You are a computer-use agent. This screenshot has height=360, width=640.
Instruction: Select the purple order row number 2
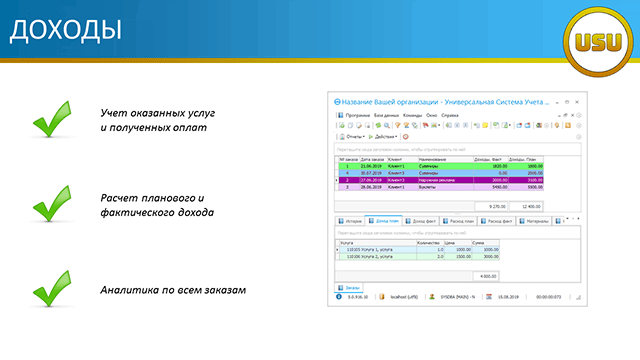[439, 180]
